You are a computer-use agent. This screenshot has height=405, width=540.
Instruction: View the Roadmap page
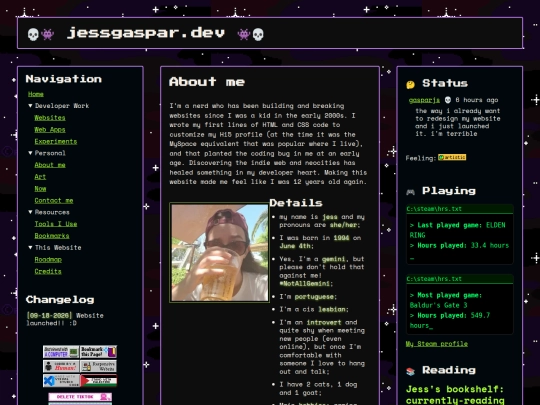[x=48, y=260]
